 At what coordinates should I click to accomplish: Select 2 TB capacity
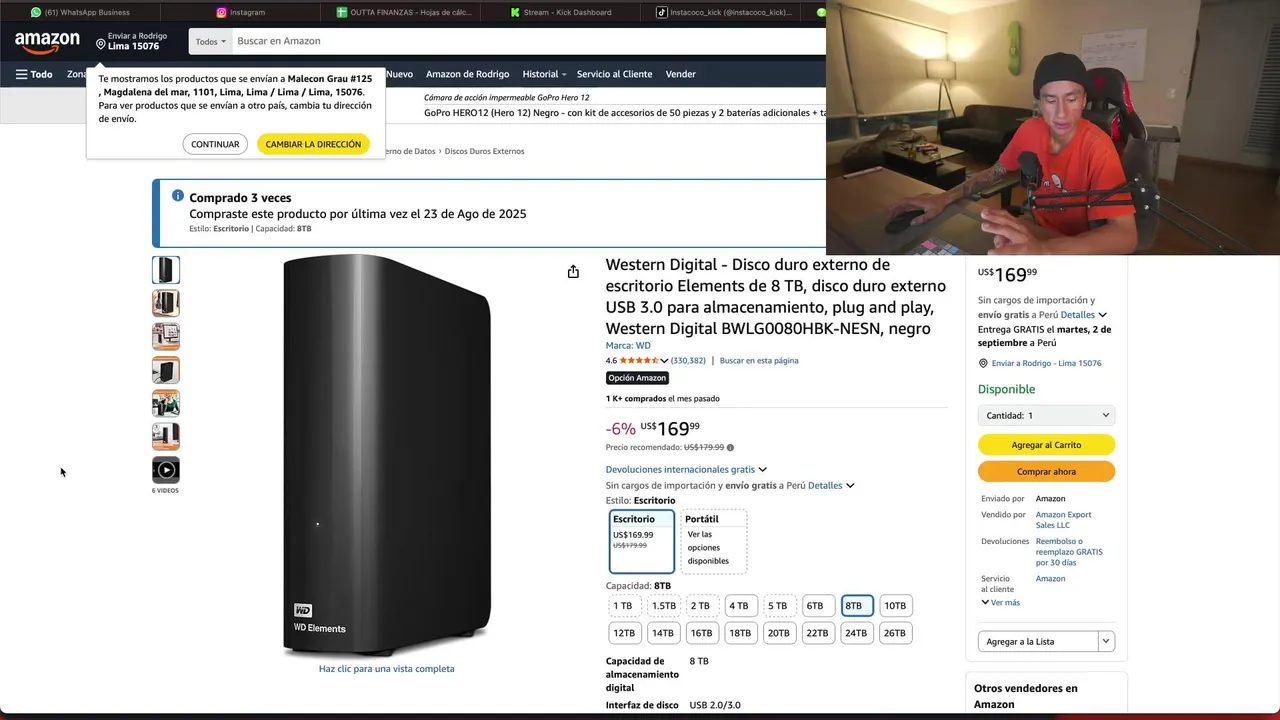(700, 606)
